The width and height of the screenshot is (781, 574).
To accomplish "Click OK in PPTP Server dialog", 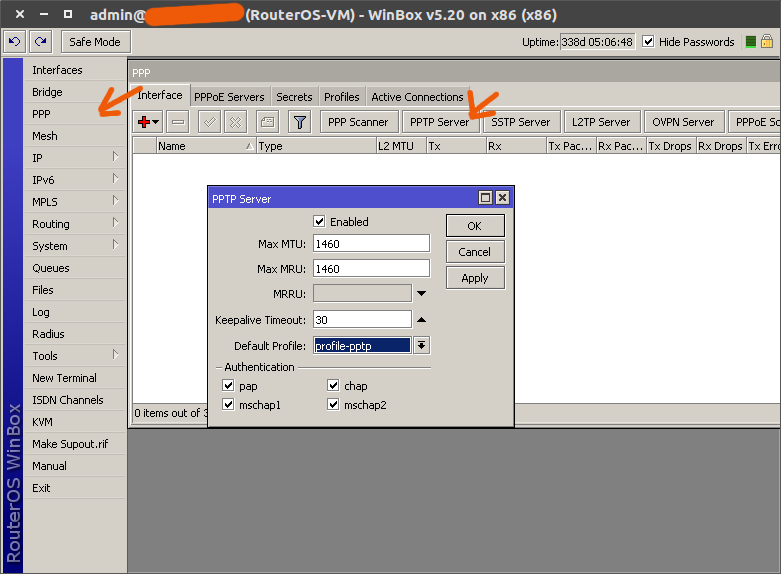I will click(475, 226).
